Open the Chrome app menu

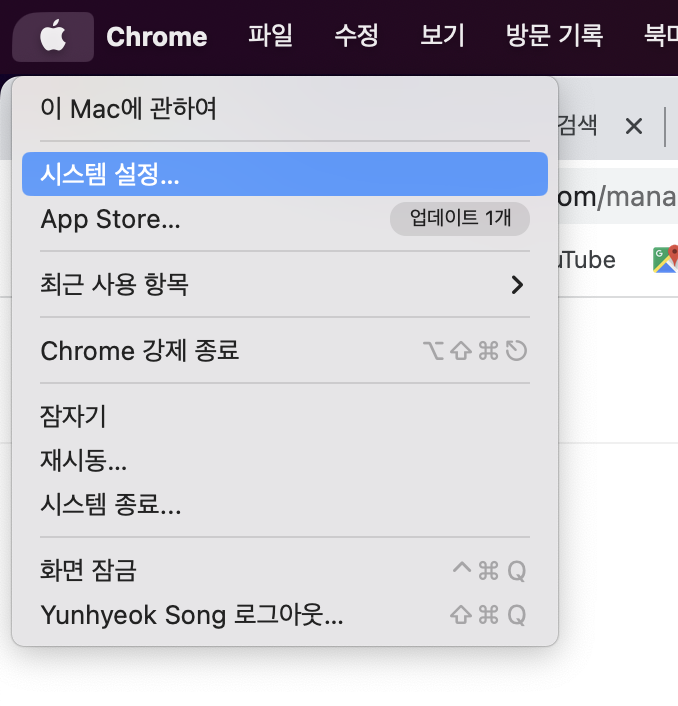coord(157,36)
